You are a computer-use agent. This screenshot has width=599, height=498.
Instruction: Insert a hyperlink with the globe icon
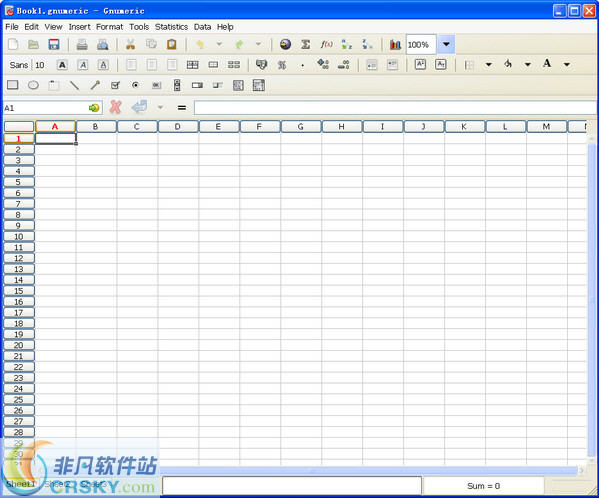click(x=285, y=44)
